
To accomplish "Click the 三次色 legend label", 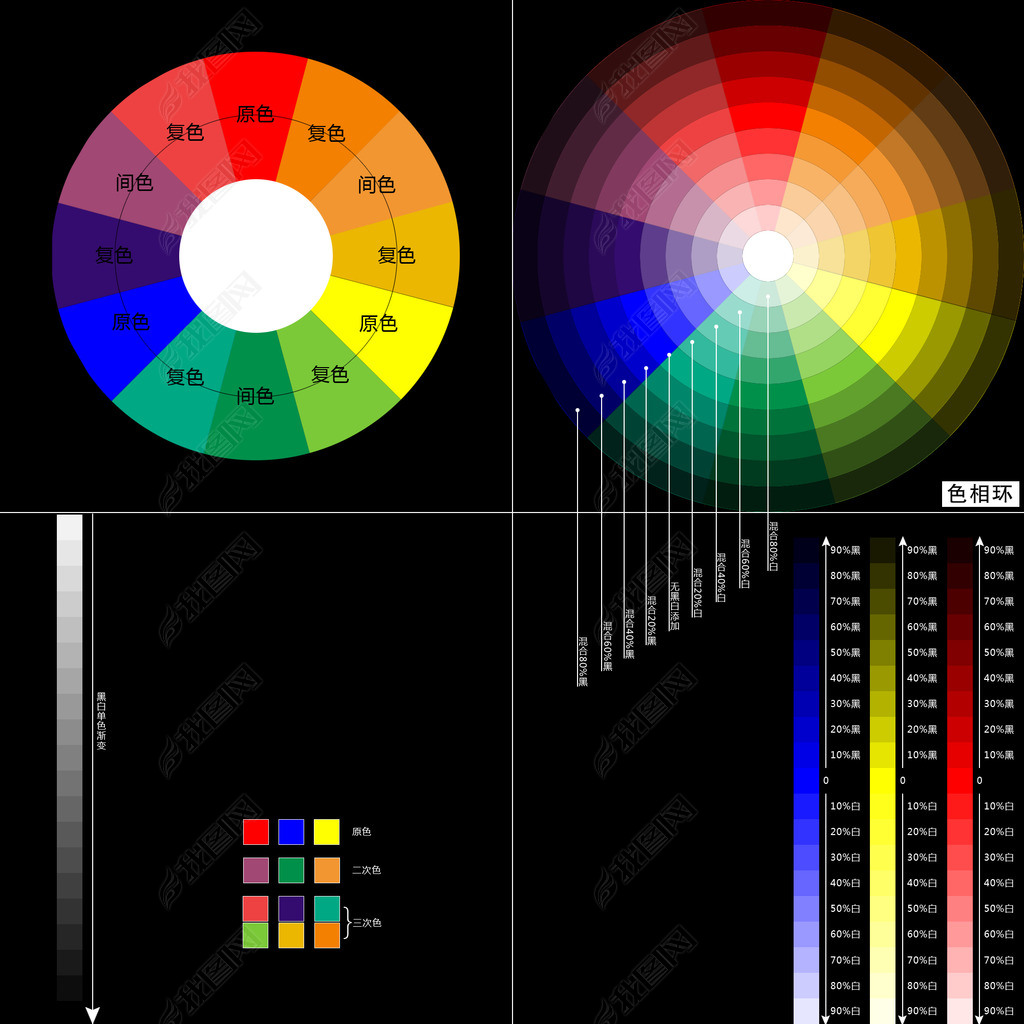I will 367,923.
